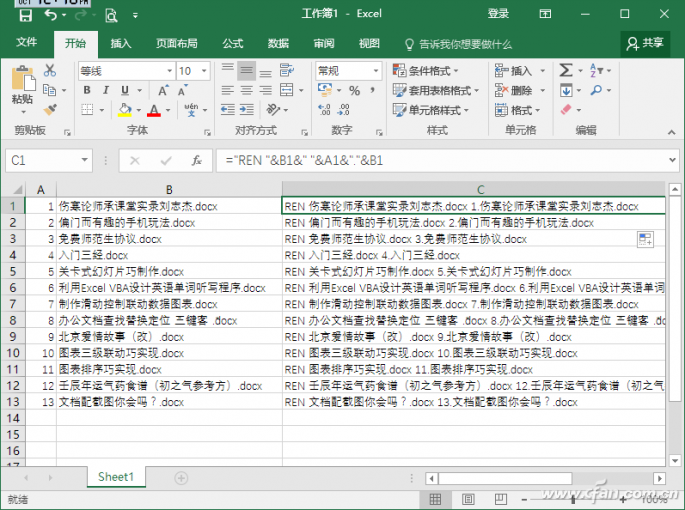
Task: Align text to top of cell
Action: tap(228, 70)
